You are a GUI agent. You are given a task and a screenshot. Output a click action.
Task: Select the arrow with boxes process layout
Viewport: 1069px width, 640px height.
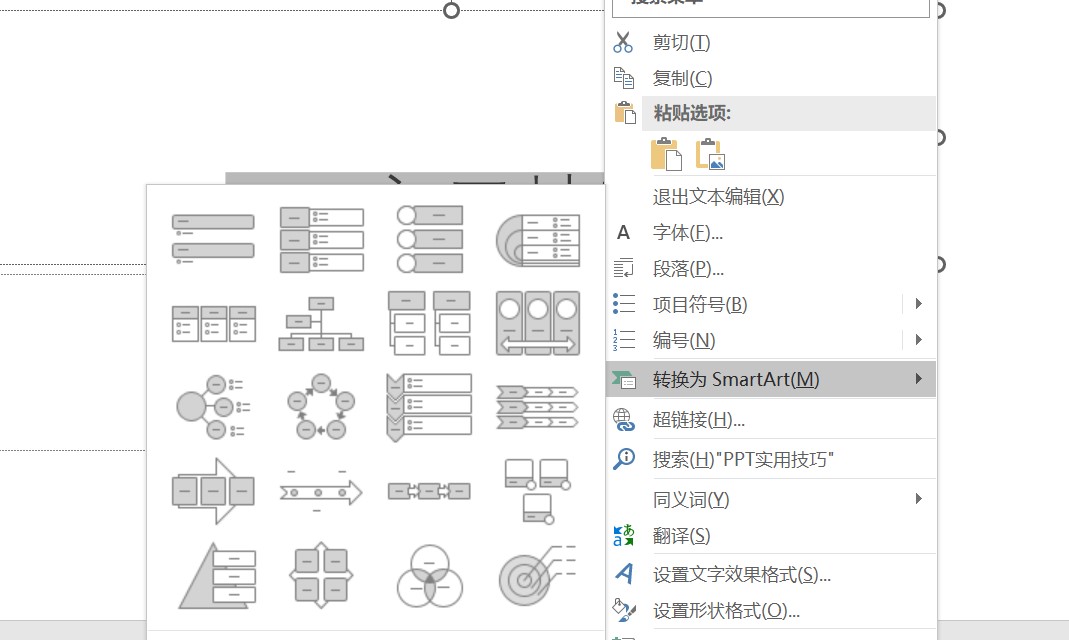212,491
